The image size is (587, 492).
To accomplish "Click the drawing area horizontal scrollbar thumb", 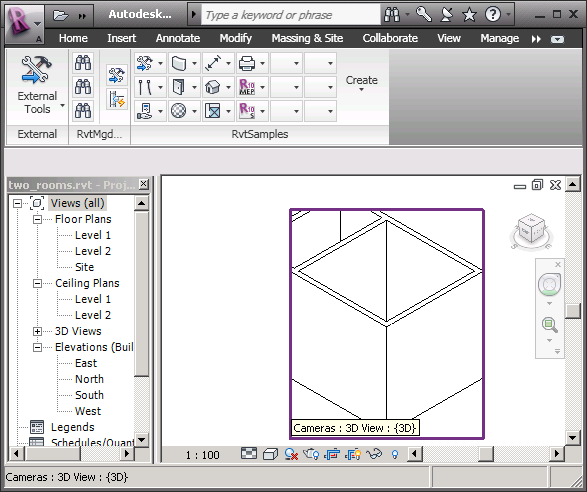I will point(486,454).
